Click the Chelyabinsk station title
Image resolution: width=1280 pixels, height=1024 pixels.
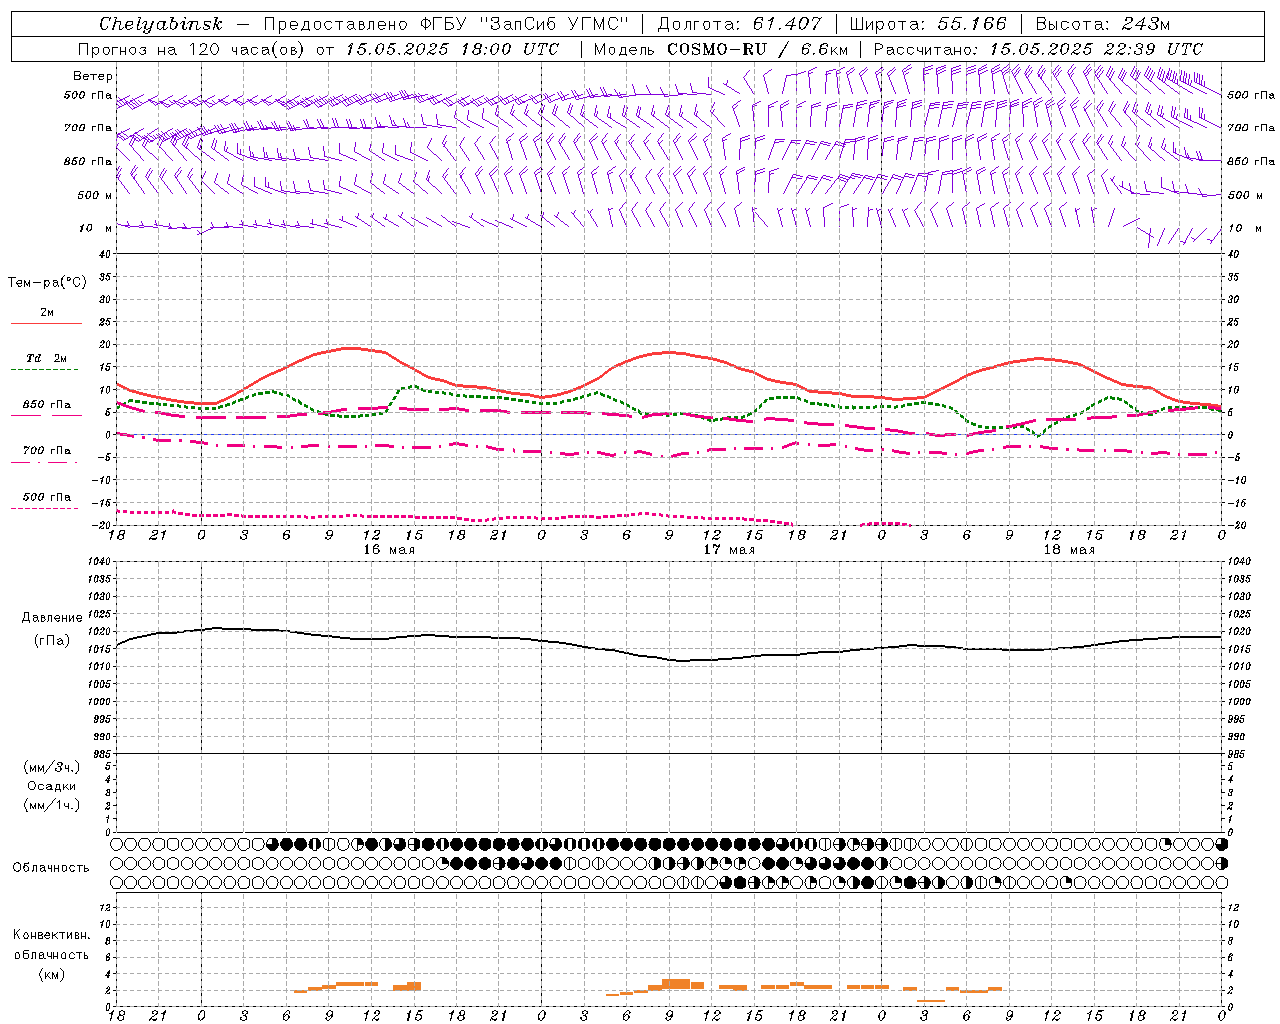coord(160,24)
